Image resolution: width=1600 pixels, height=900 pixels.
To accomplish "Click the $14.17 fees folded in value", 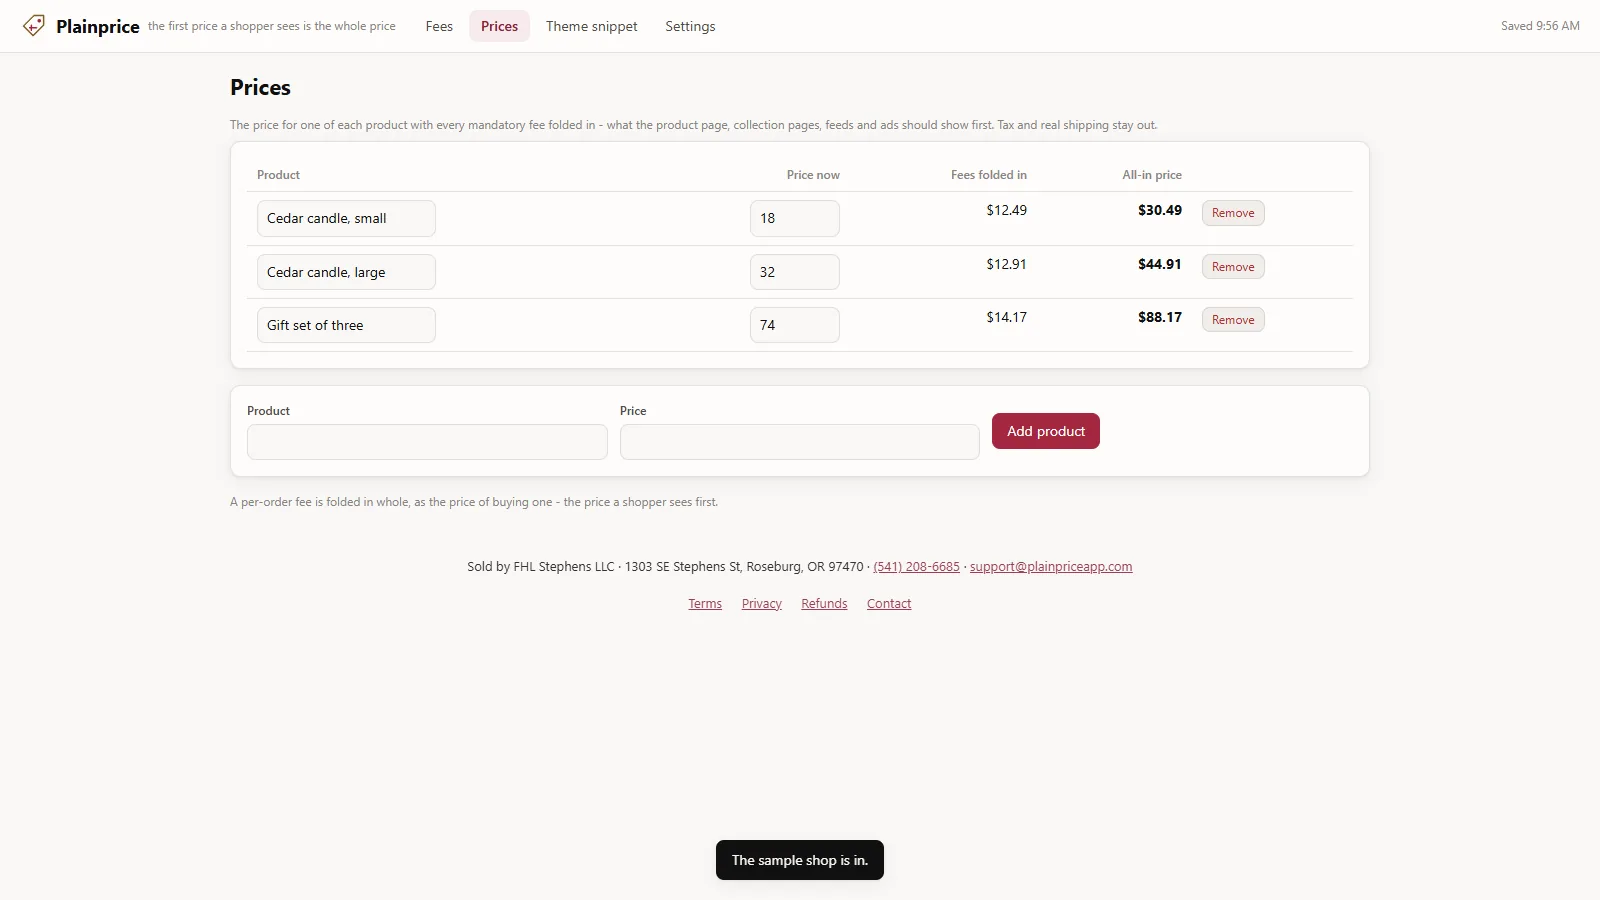I will [1006, 317].
